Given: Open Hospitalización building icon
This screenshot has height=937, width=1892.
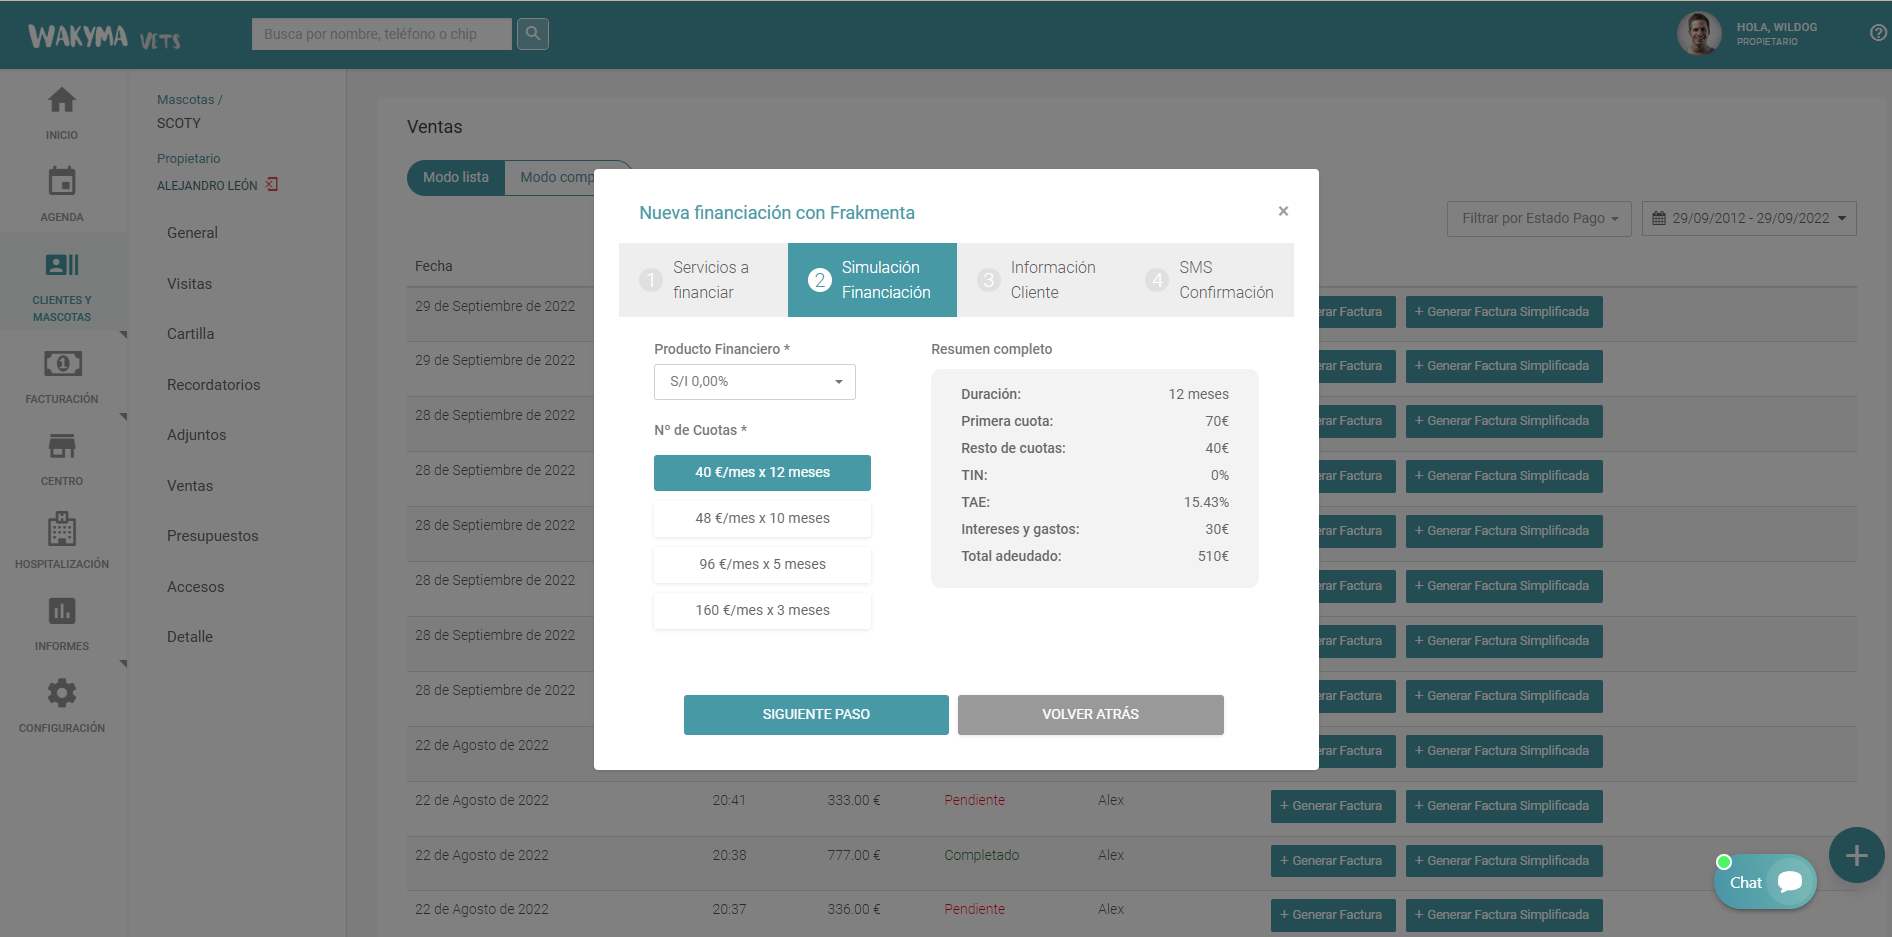Looking at the screenshot, I should coord(62,530).
